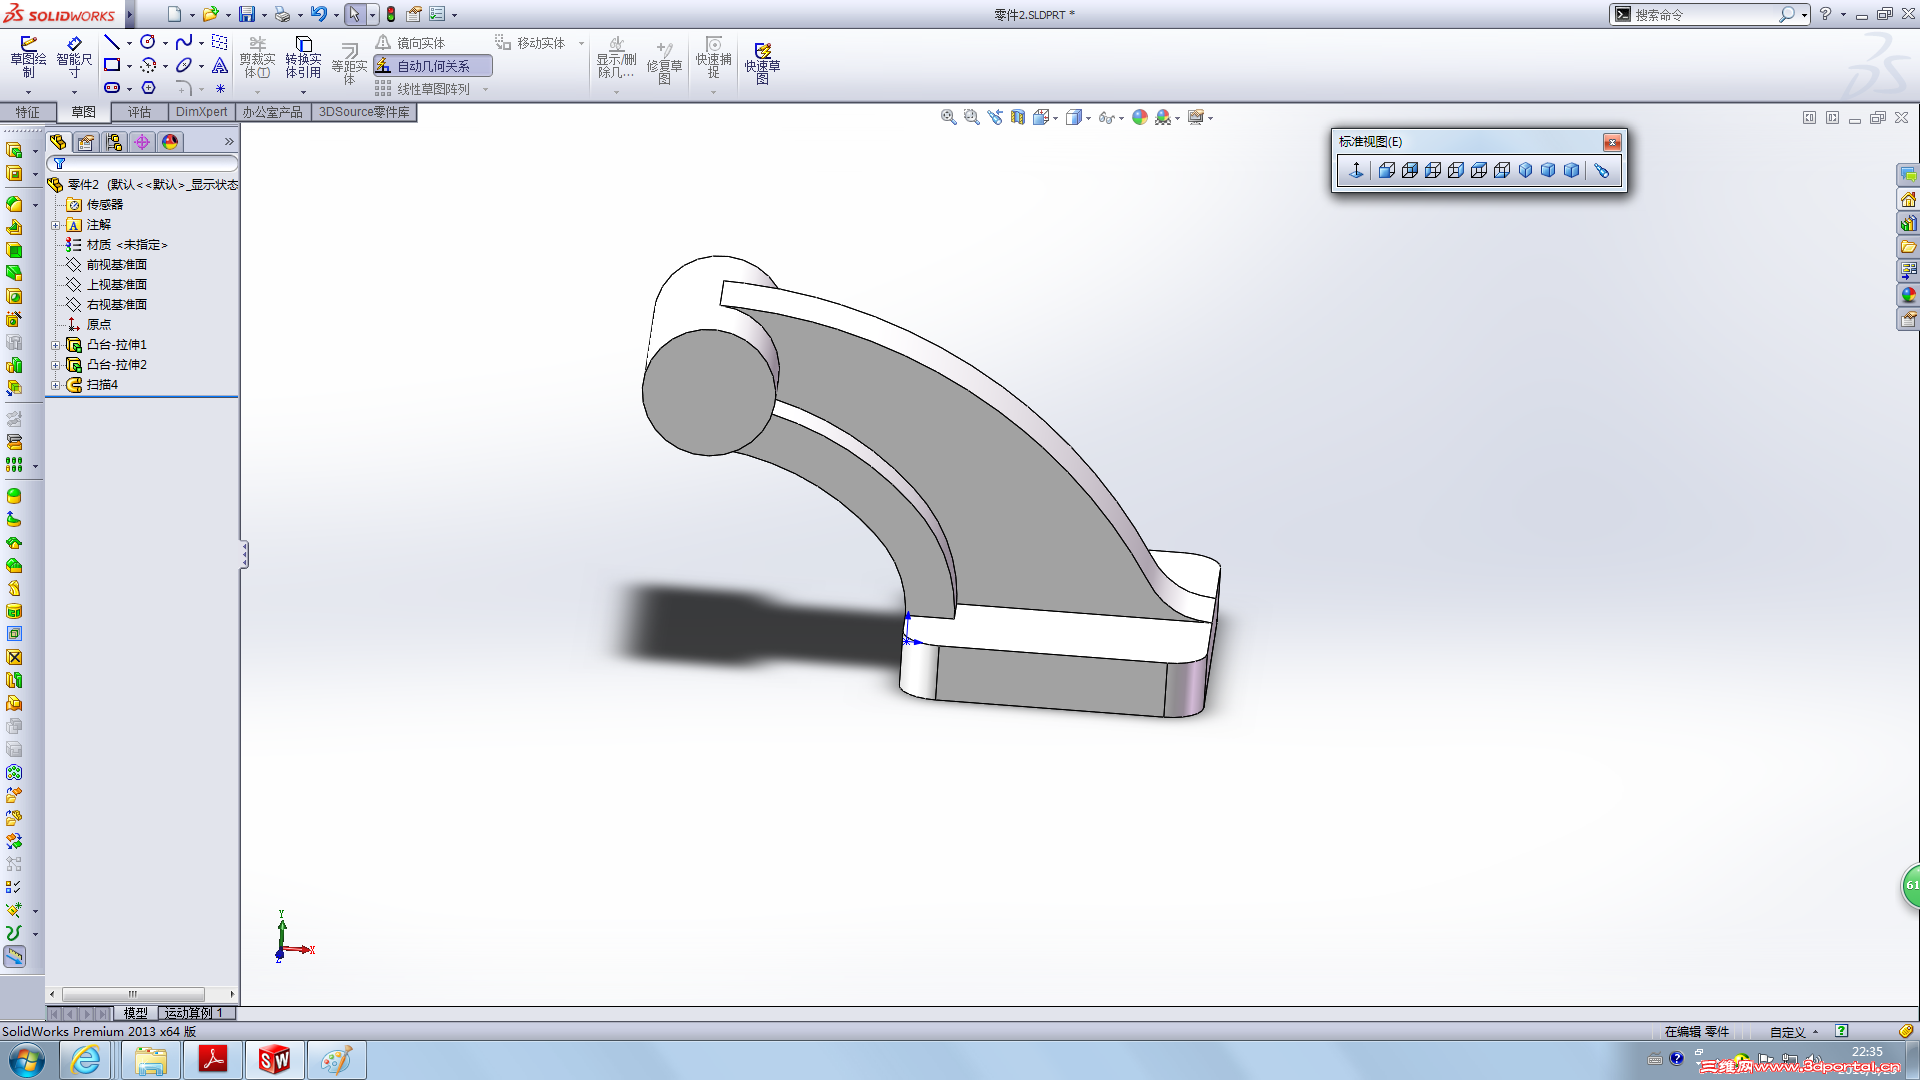Viewport: 1920px width, 1080px height.
Task: Expand the 凸台-拉伸1 feature node
Action: click(56, 345)
